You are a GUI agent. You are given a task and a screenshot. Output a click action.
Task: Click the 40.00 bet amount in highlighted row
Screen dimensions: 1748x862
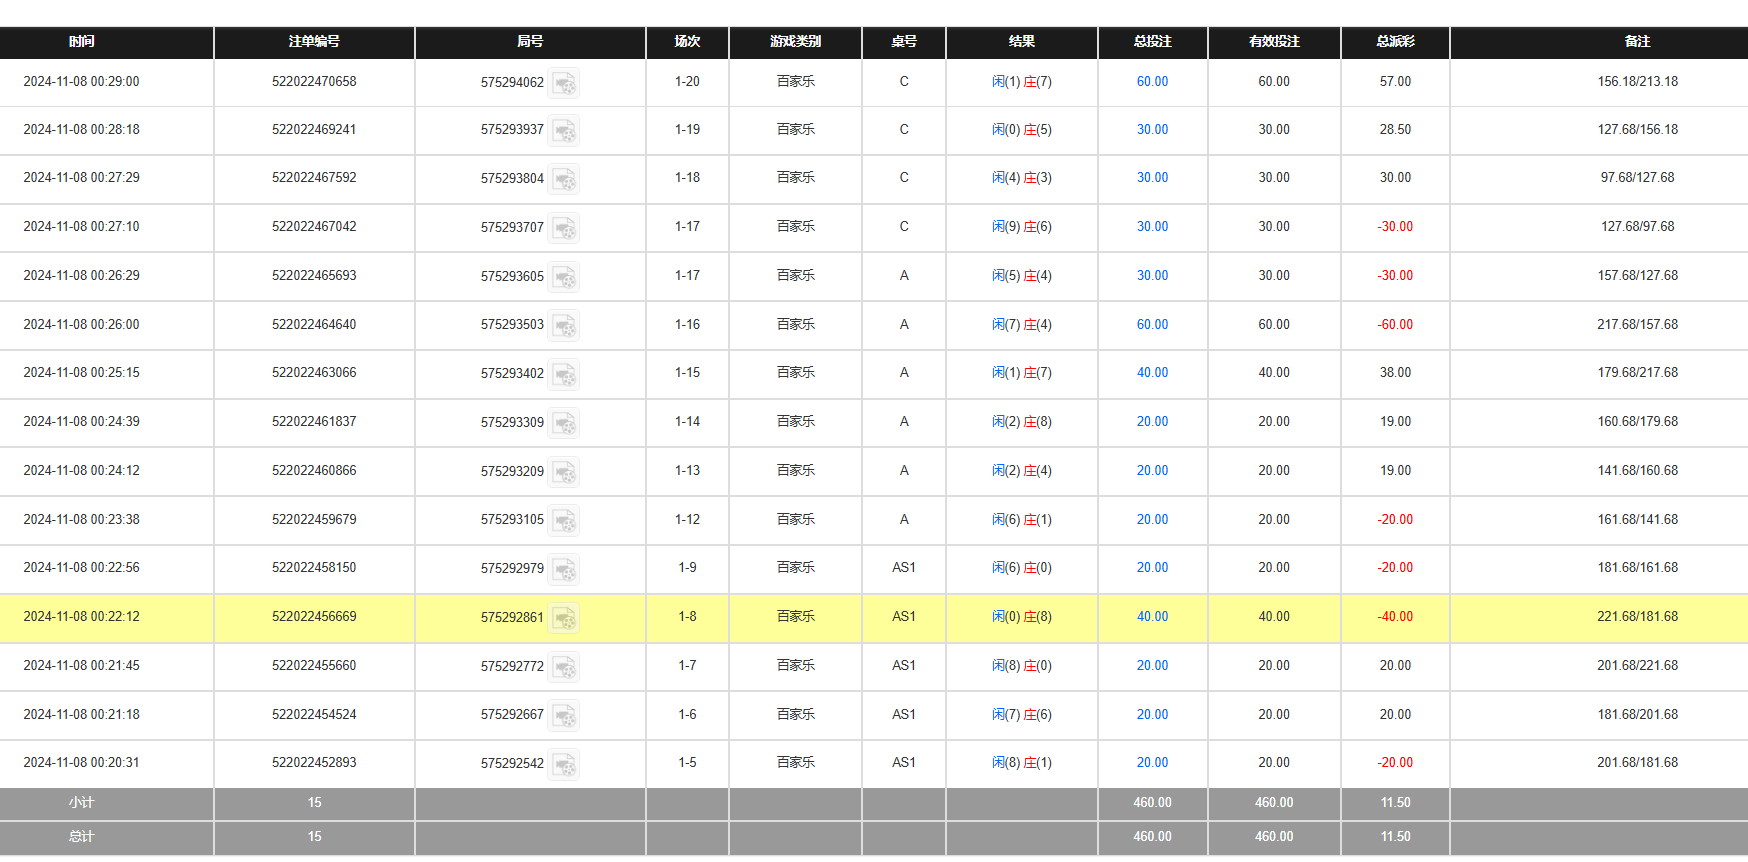pos(1152,617)
